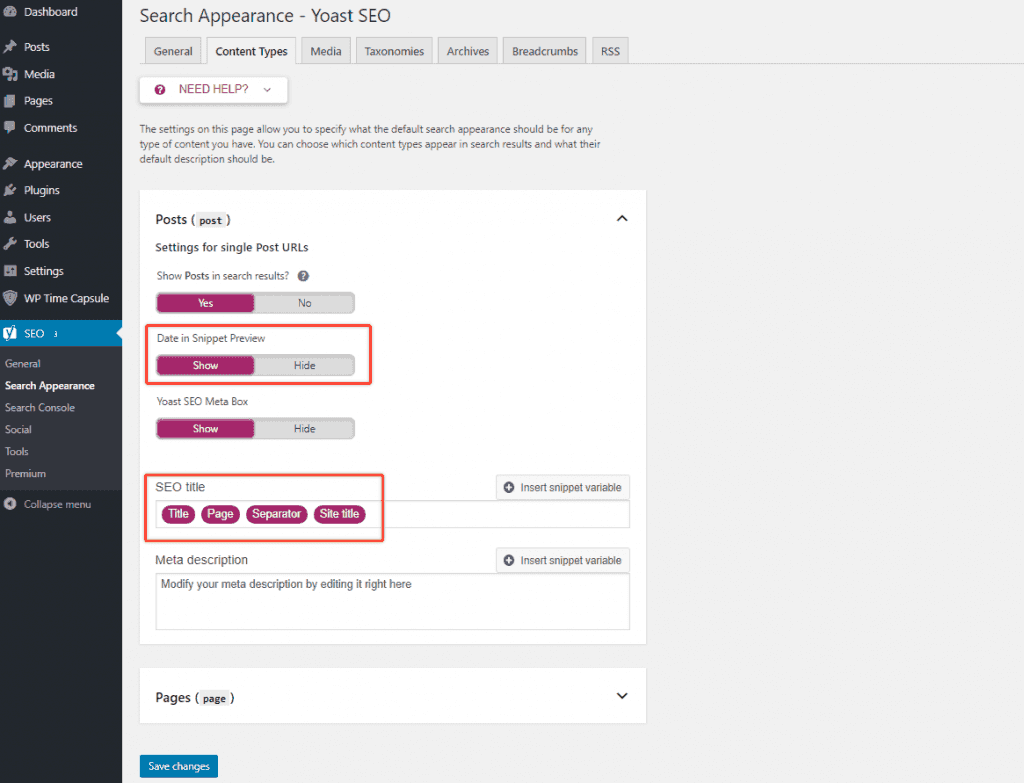Click the Plugins plug icon
The width and height of the screenshot is (1024, 783).
point(11,190)
